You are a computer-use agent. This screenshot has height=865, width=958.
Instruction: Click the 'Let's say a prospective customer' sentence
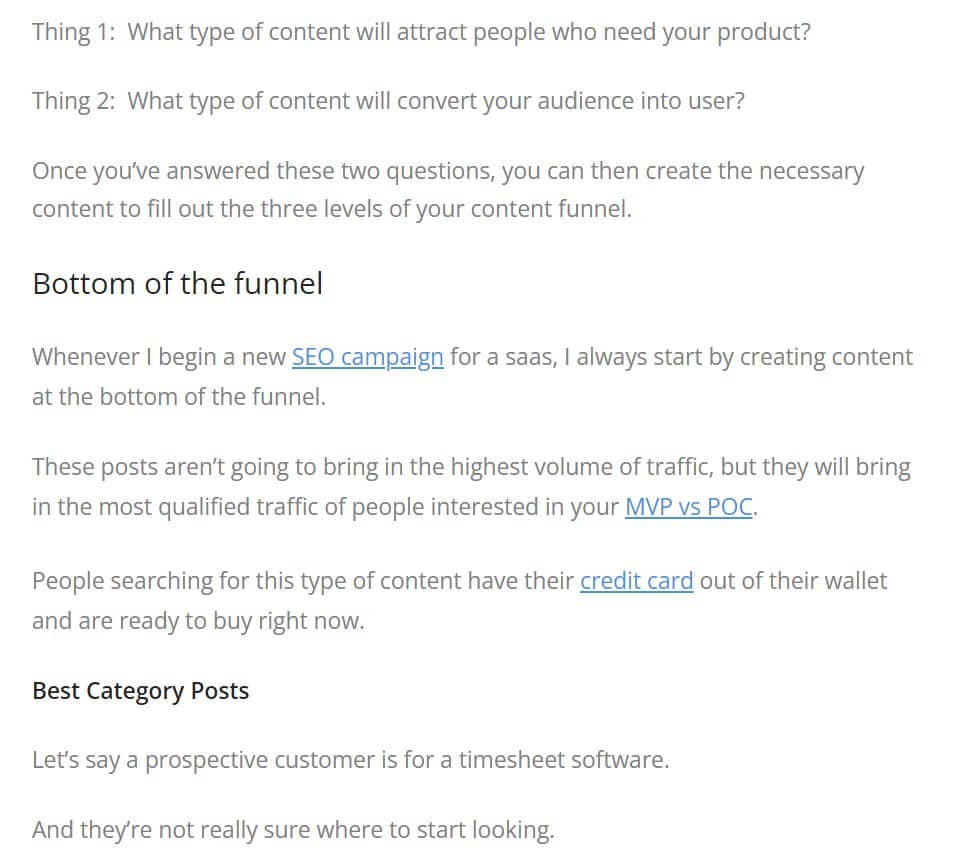pyautogui.click(x=350, y=759)
